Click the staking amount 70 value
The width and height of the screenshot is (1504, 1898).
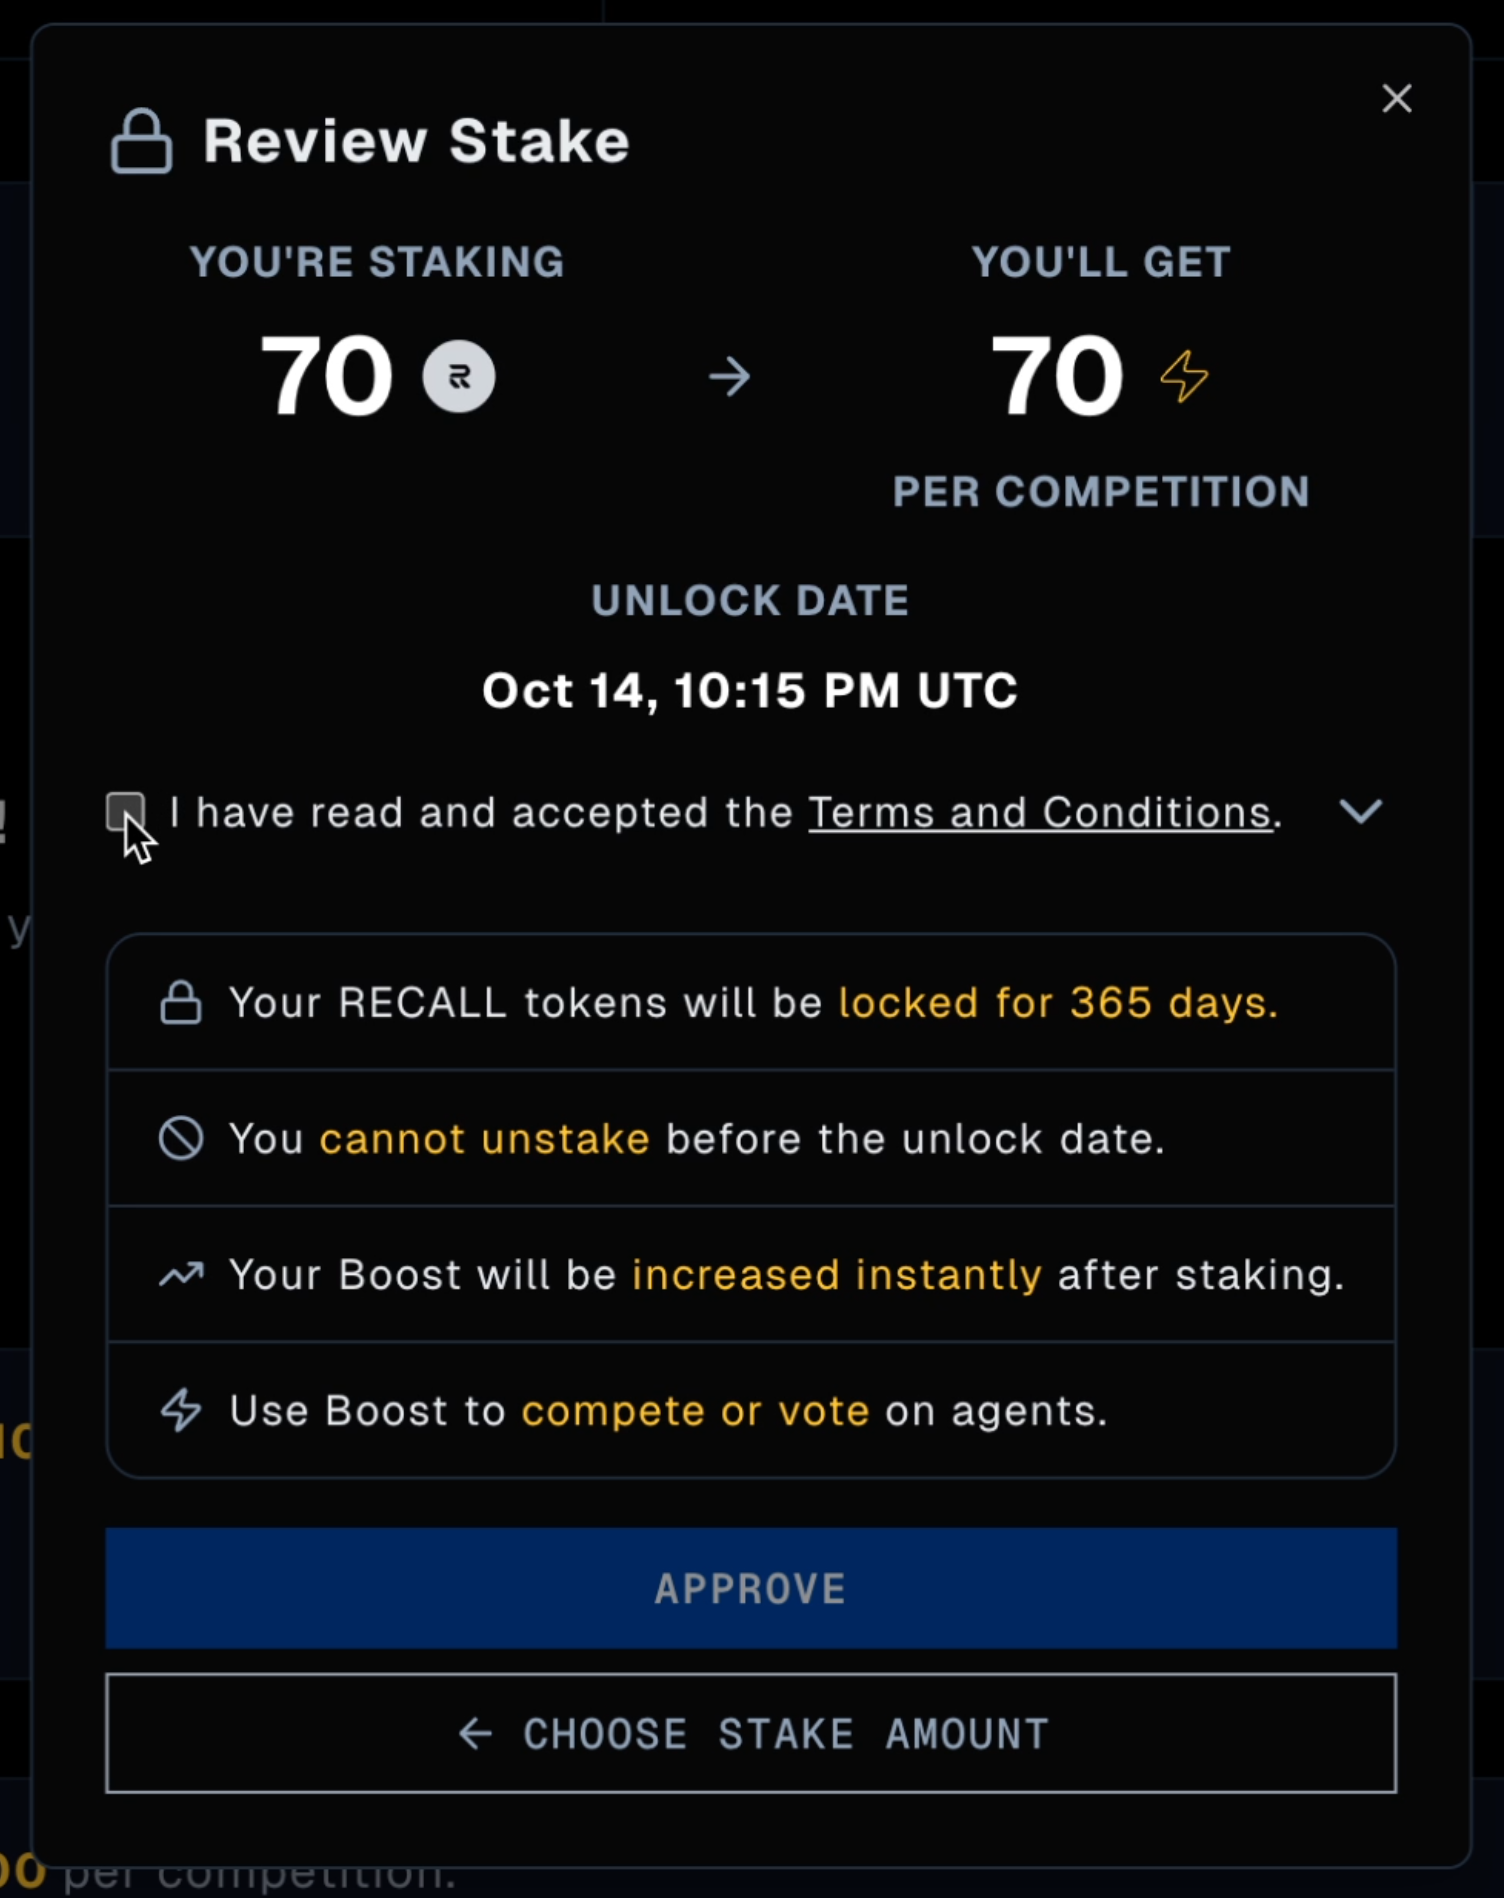pos(326,376)
